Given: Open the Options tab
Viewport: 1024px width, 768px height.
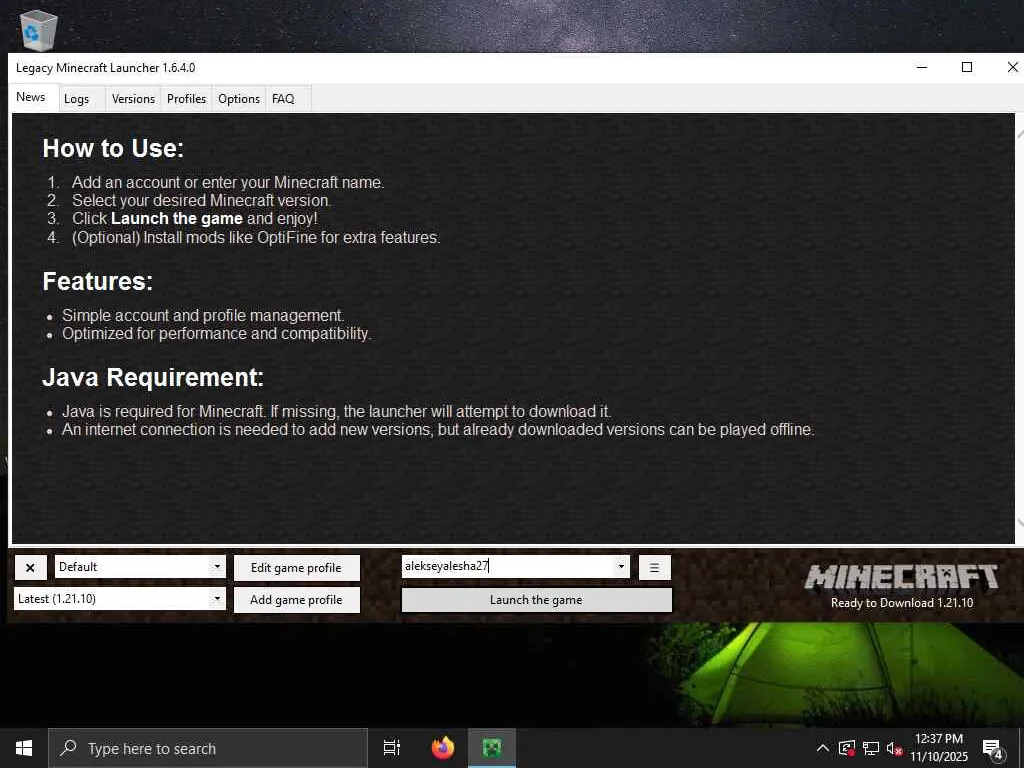Looking at the screenshot, I should coord(239,99).
